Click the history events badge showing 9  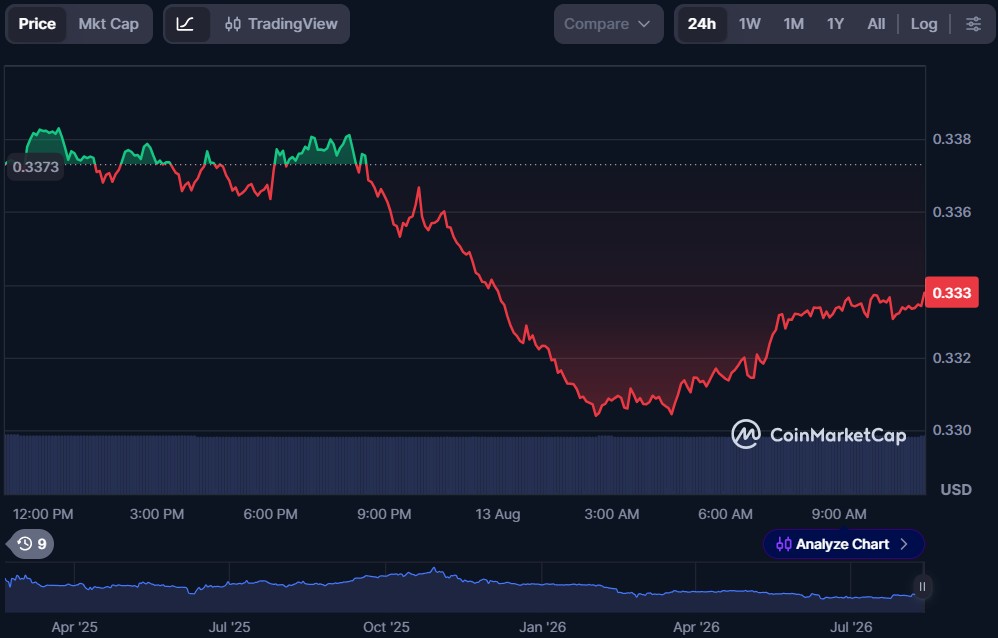coord(31,544)
